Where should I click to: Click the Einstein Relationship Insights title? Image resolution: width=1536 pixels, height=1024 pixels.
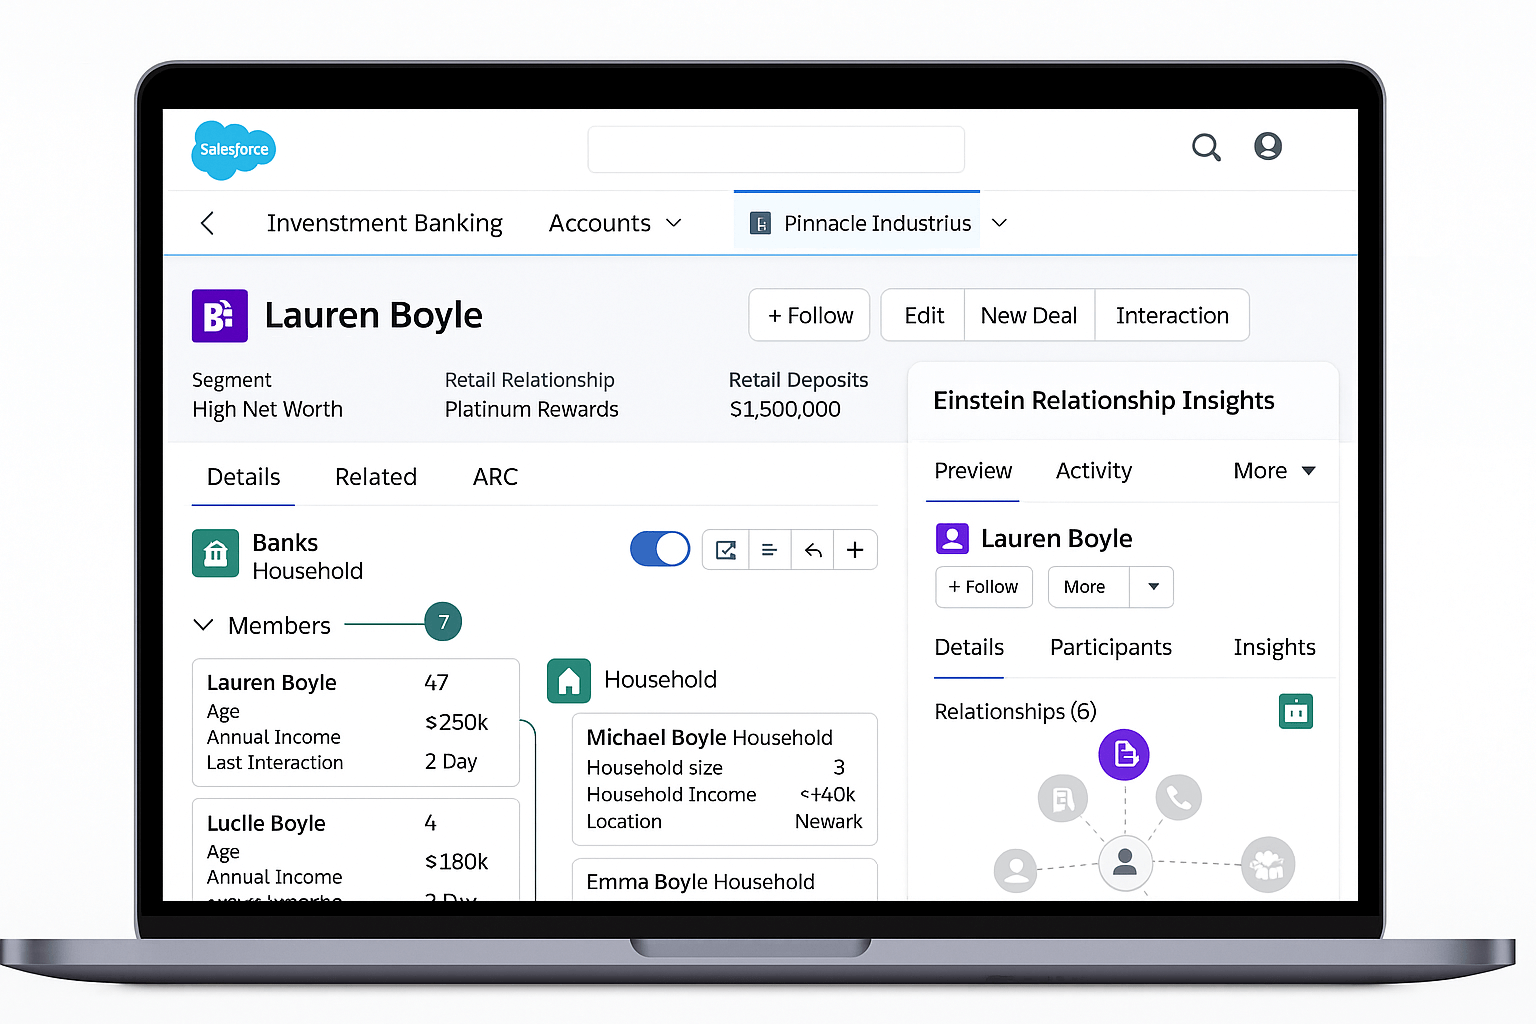[1104, 400]
